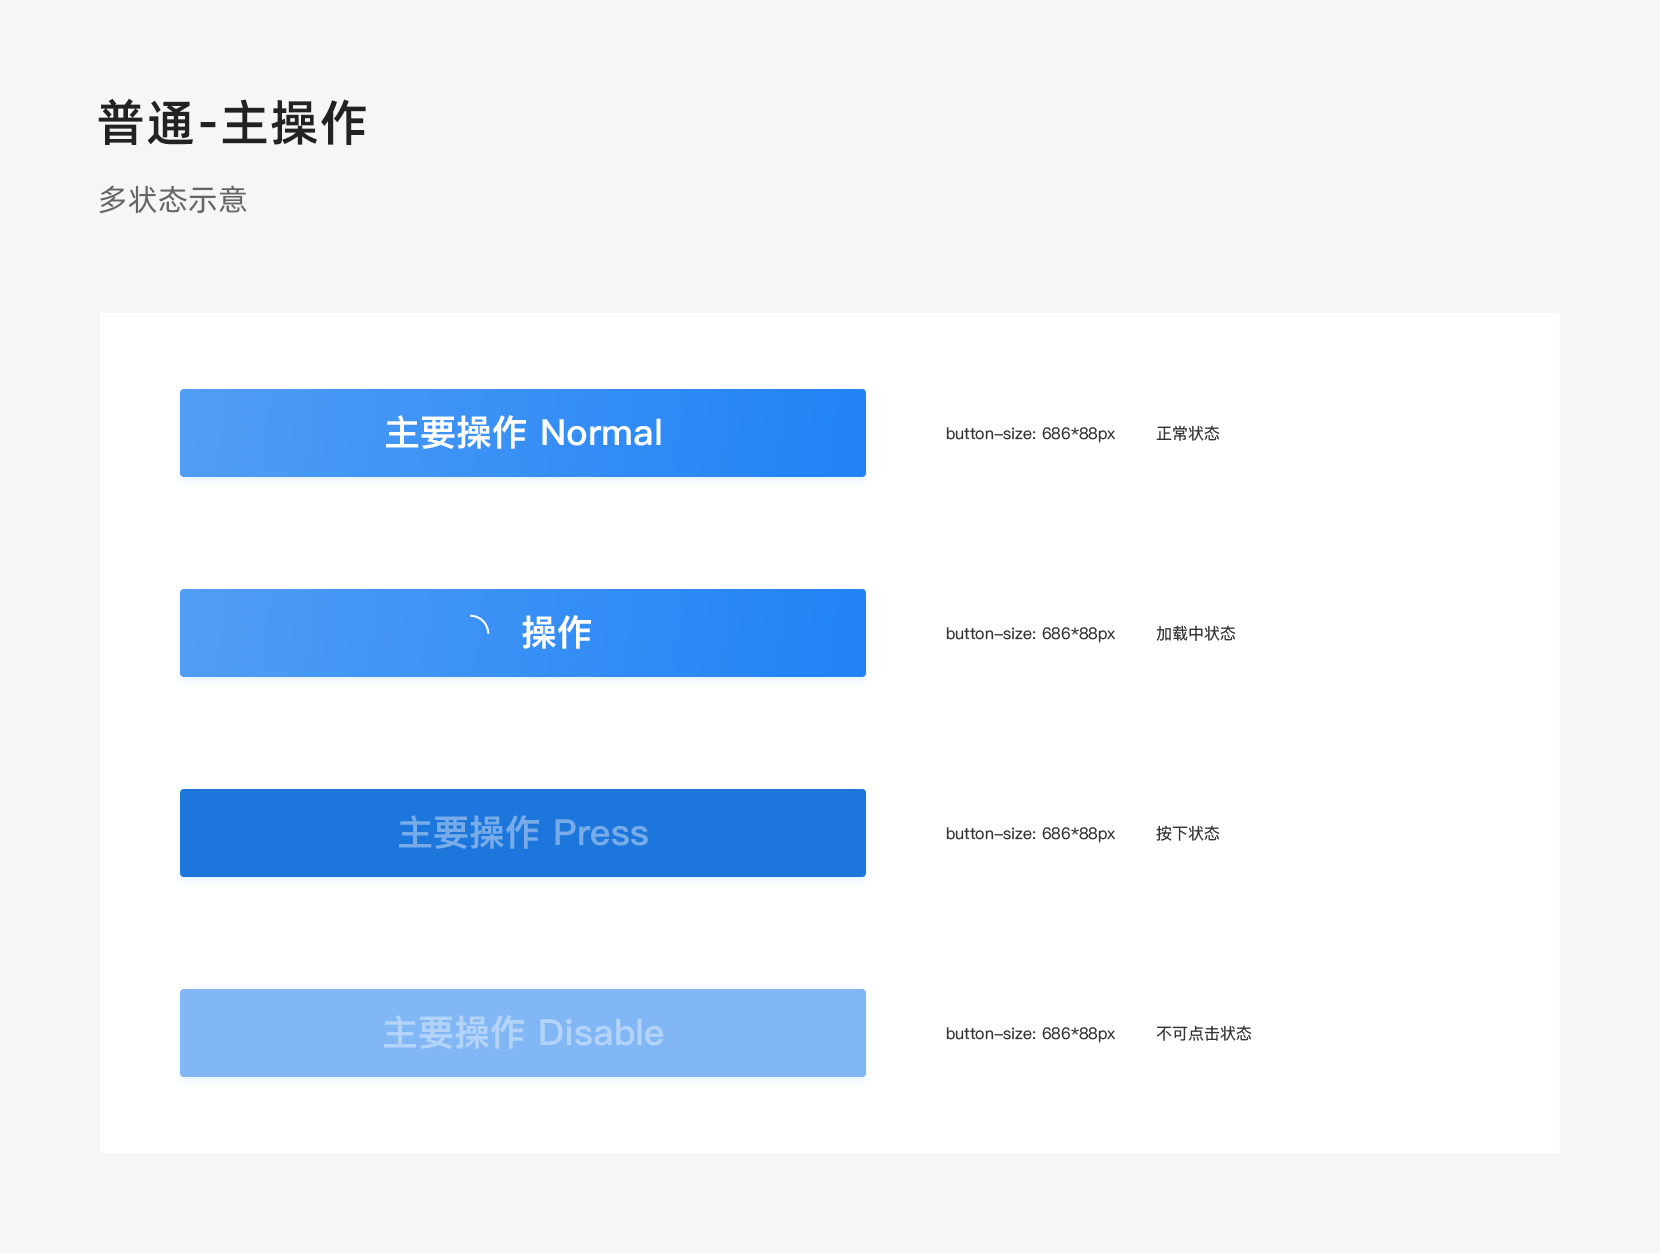Click the 不可点击状态 label

[x=1204, y=1033]
